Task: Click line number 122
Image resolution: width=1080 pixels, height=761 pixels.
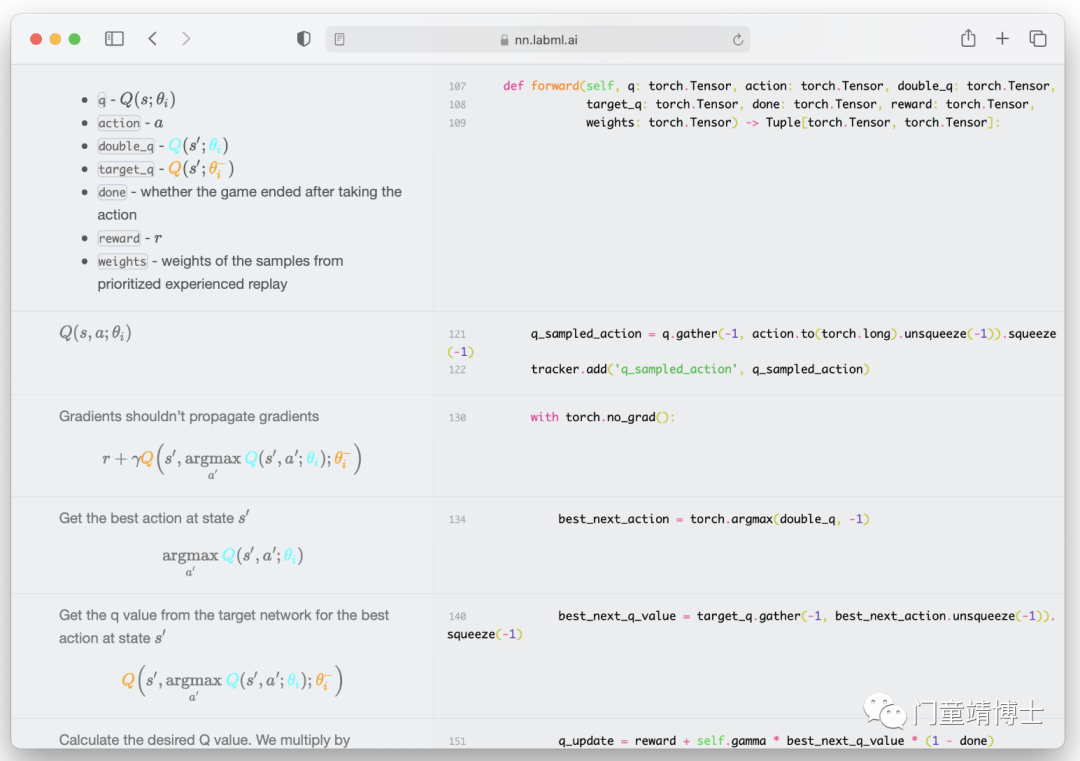Action: 457,370
